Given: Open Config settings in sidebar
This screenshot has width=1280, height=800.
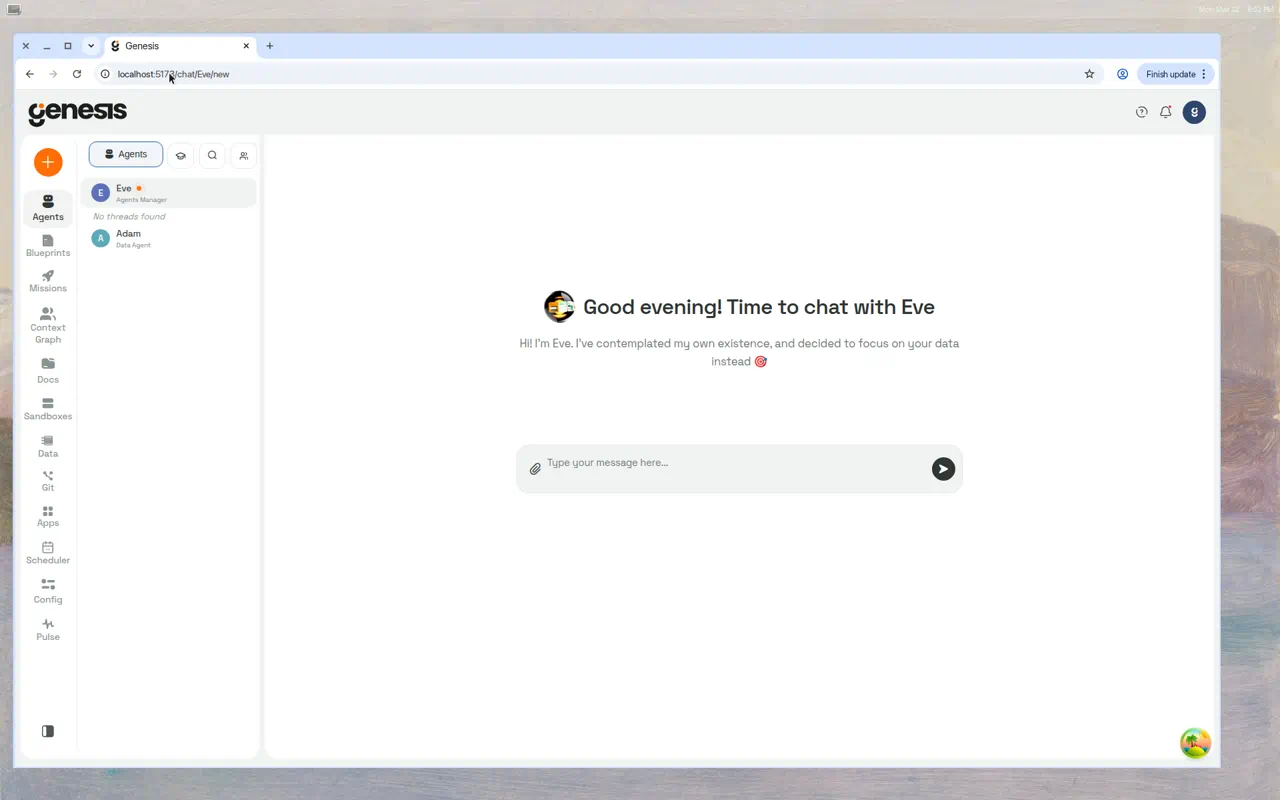Looking at the screenshot, I should 48,591.
